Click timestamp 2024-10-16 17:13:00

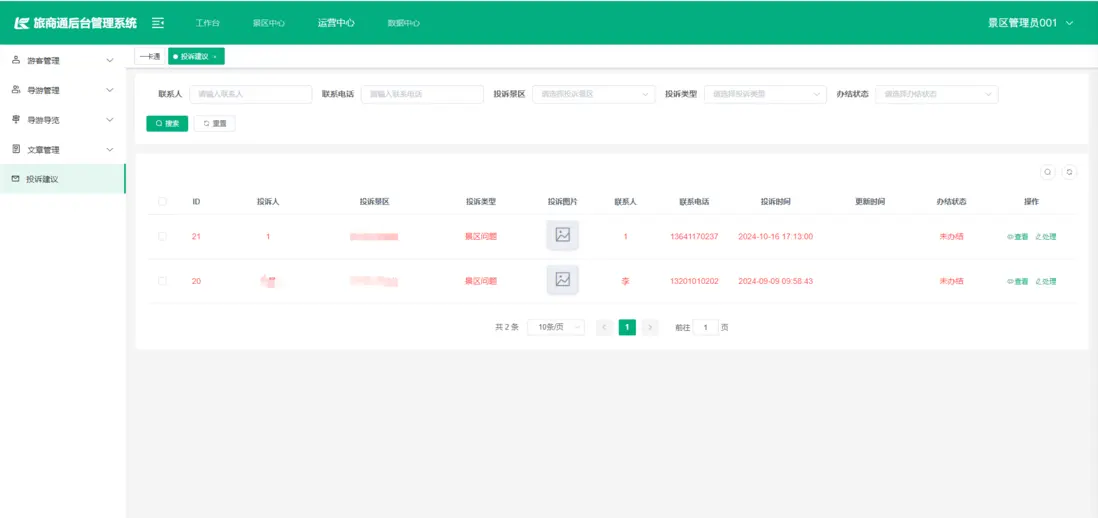tap(775, 237)
